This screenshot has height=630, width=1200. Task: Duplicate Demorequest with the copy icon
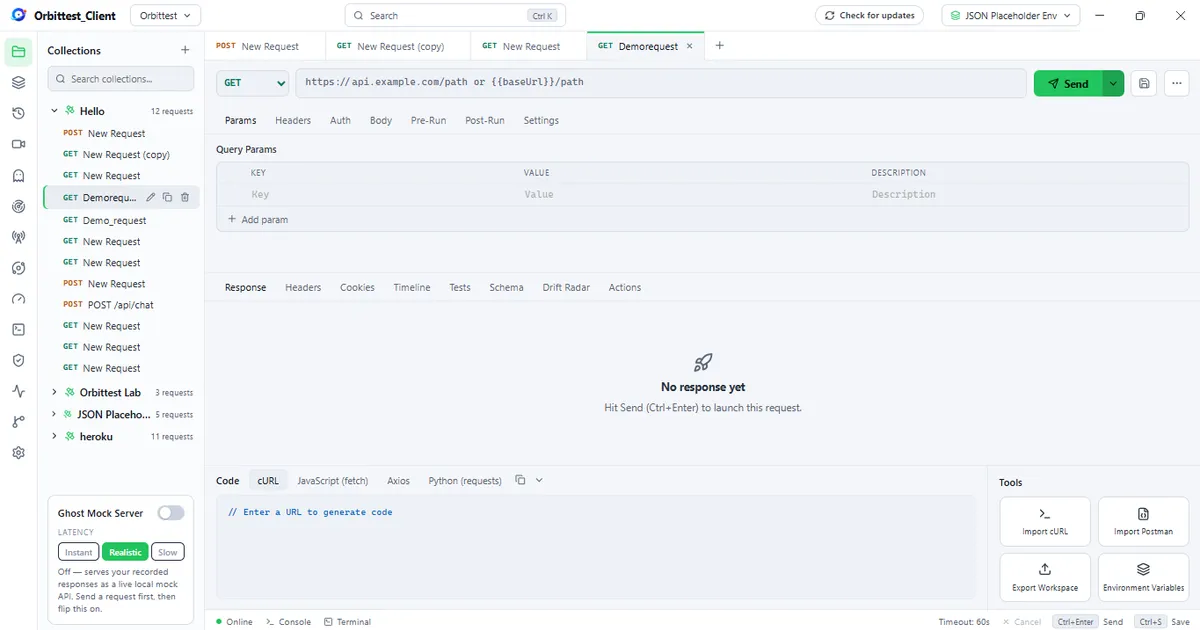pos(167,198)
